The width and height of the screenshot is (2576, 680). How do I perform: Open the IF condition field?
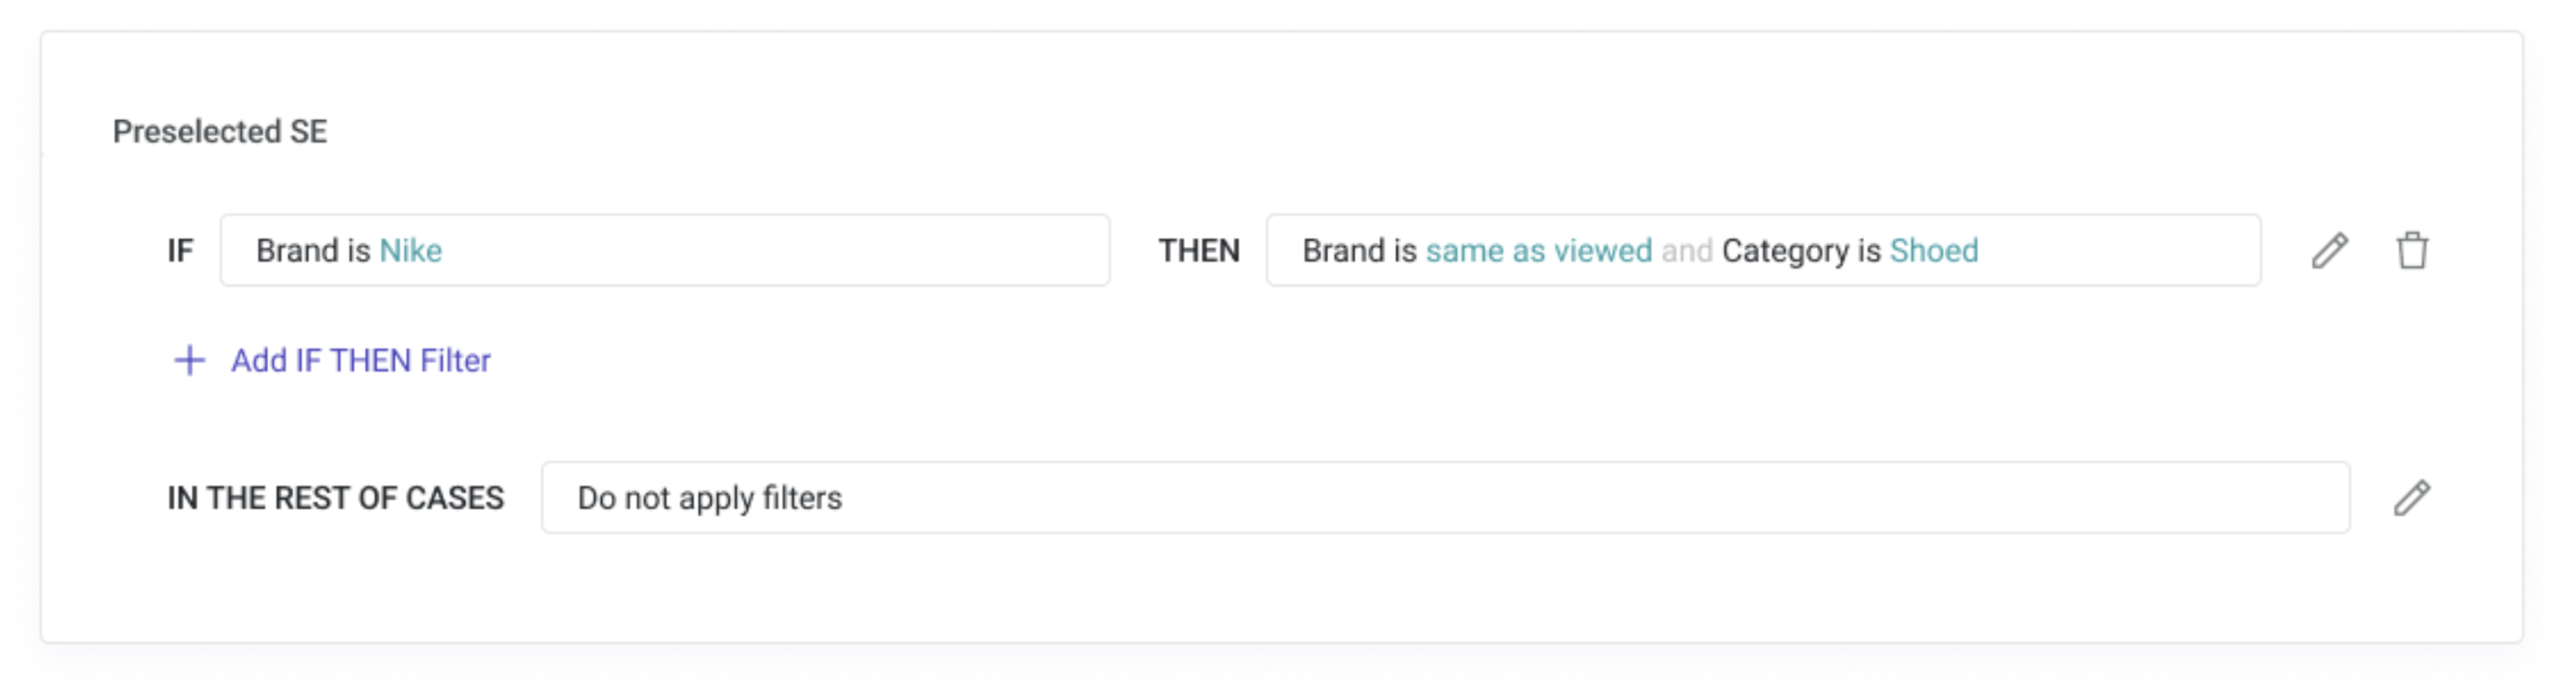coord(665,250)
